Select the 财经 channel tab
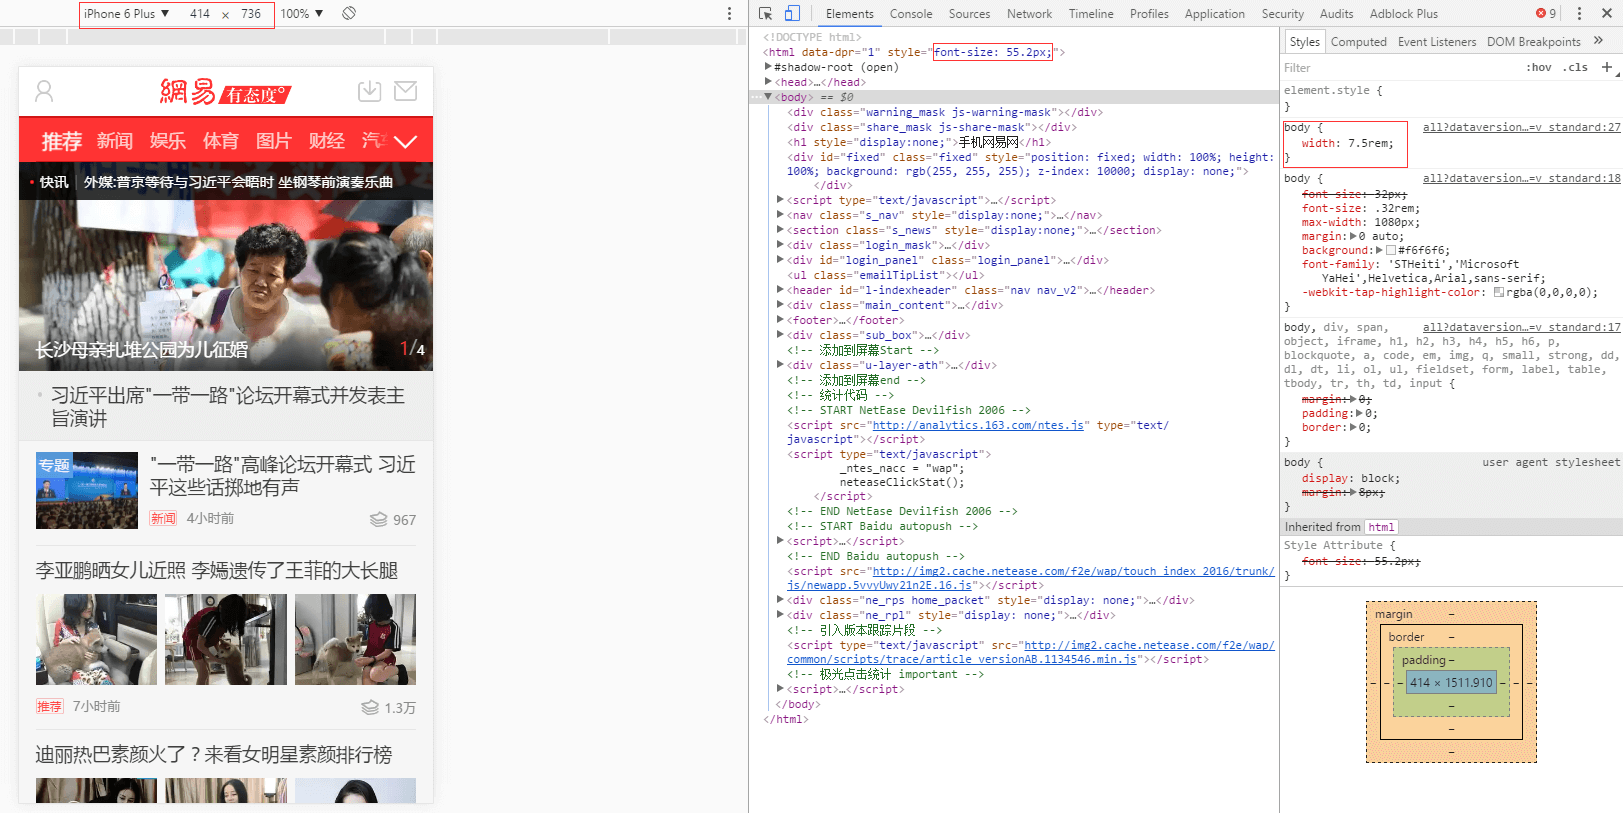Viewport: 1623px width, 813px height. 327,141
